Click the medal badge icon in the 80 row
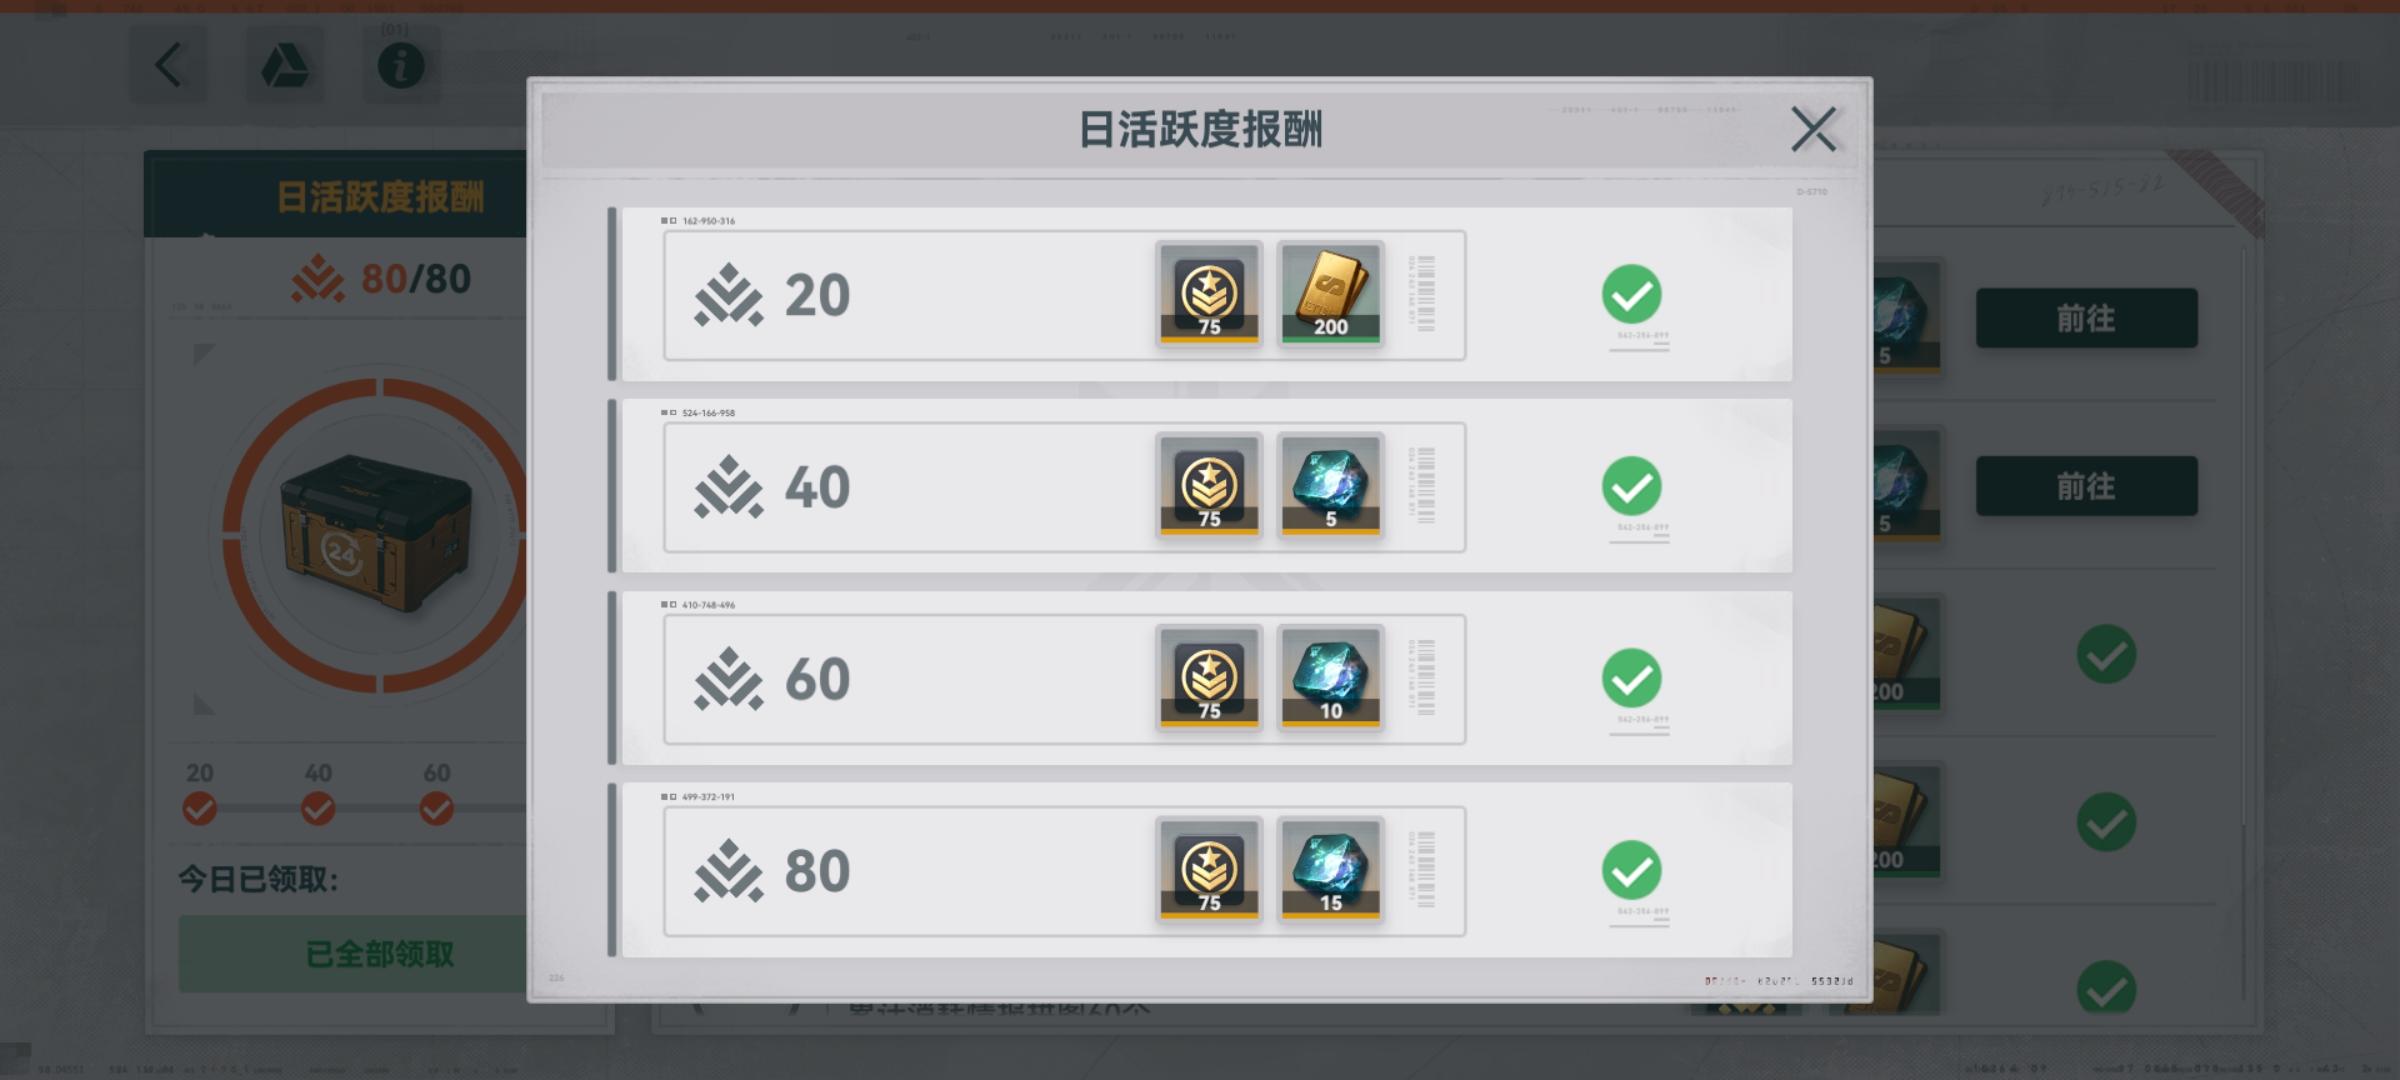The width and height of the screenshot is (2400, 1080). pos(1209,870)
